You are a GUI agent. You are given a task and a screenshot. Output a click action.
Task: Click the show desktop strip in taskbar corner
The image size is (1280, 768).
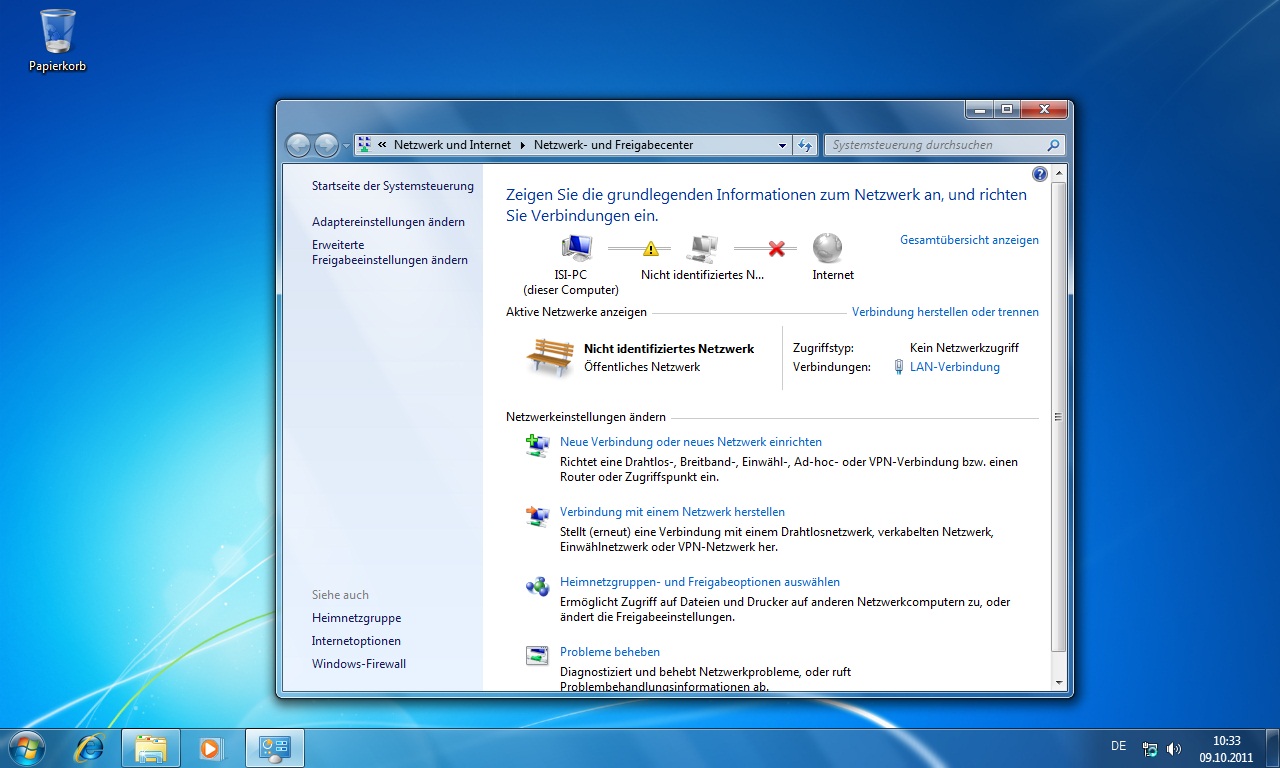1272,748
